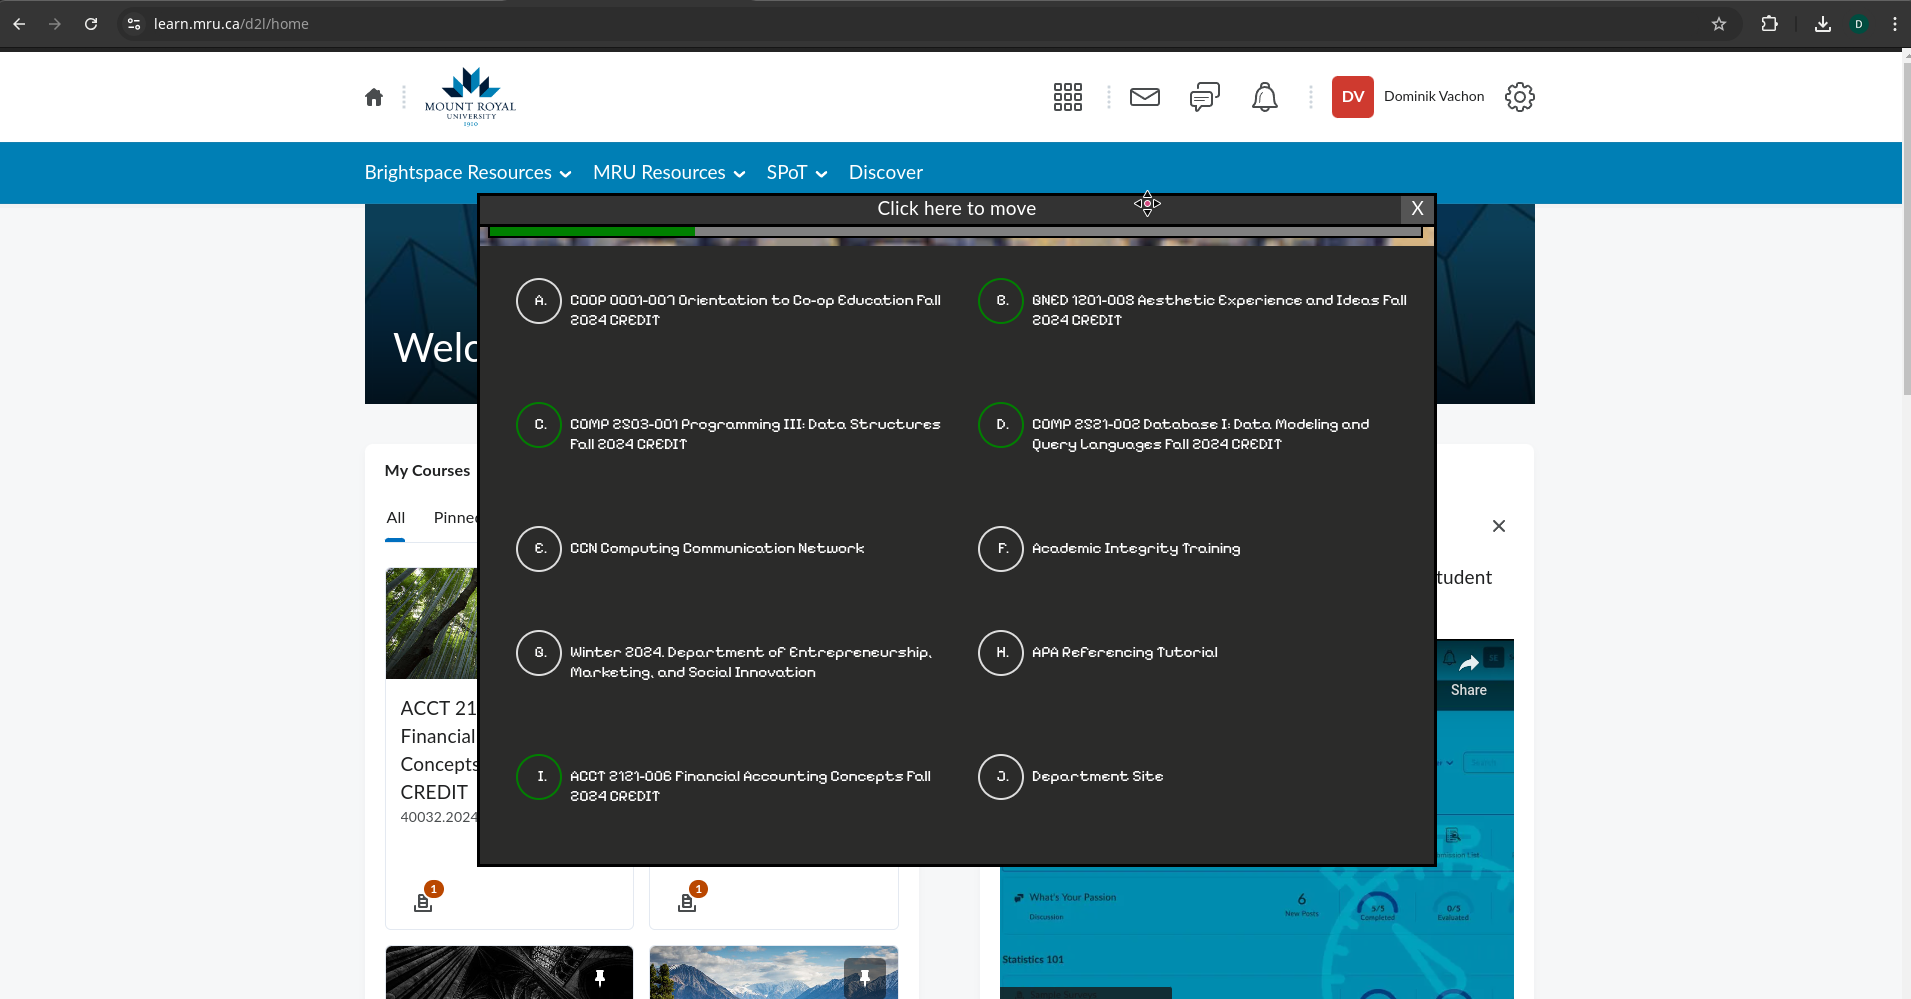This screenshot has width=1911, height=999.
Task: Click the 'Click here to move' bar
Action: [x=941, y=209]
